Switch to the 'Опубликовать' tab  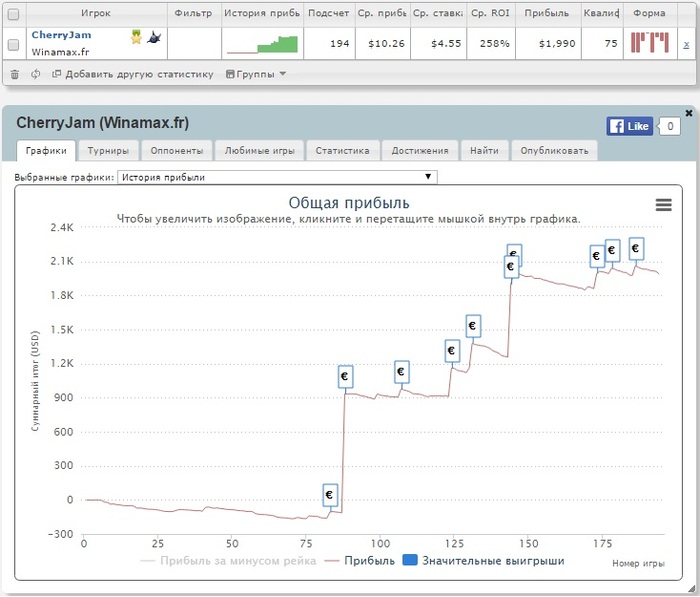click(554, 151)
